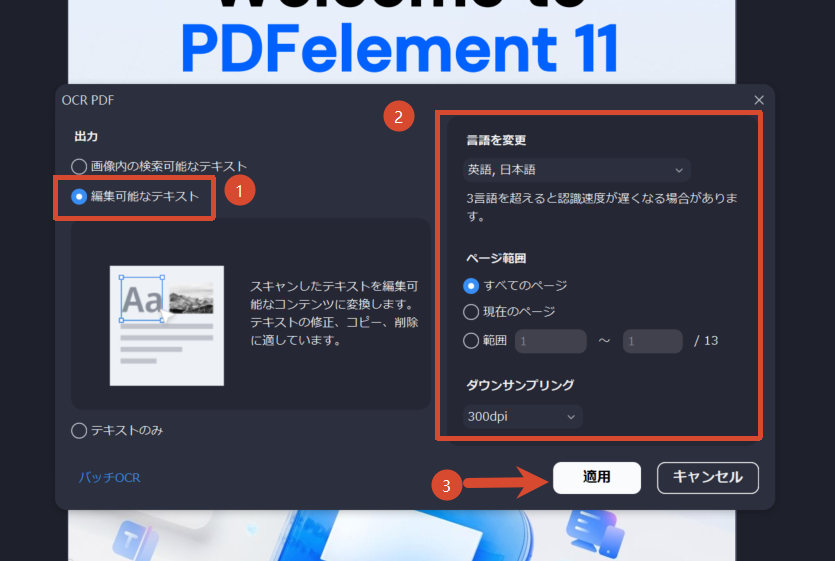Select 編集可能なテキスト output option

click(x=135, y=197)
